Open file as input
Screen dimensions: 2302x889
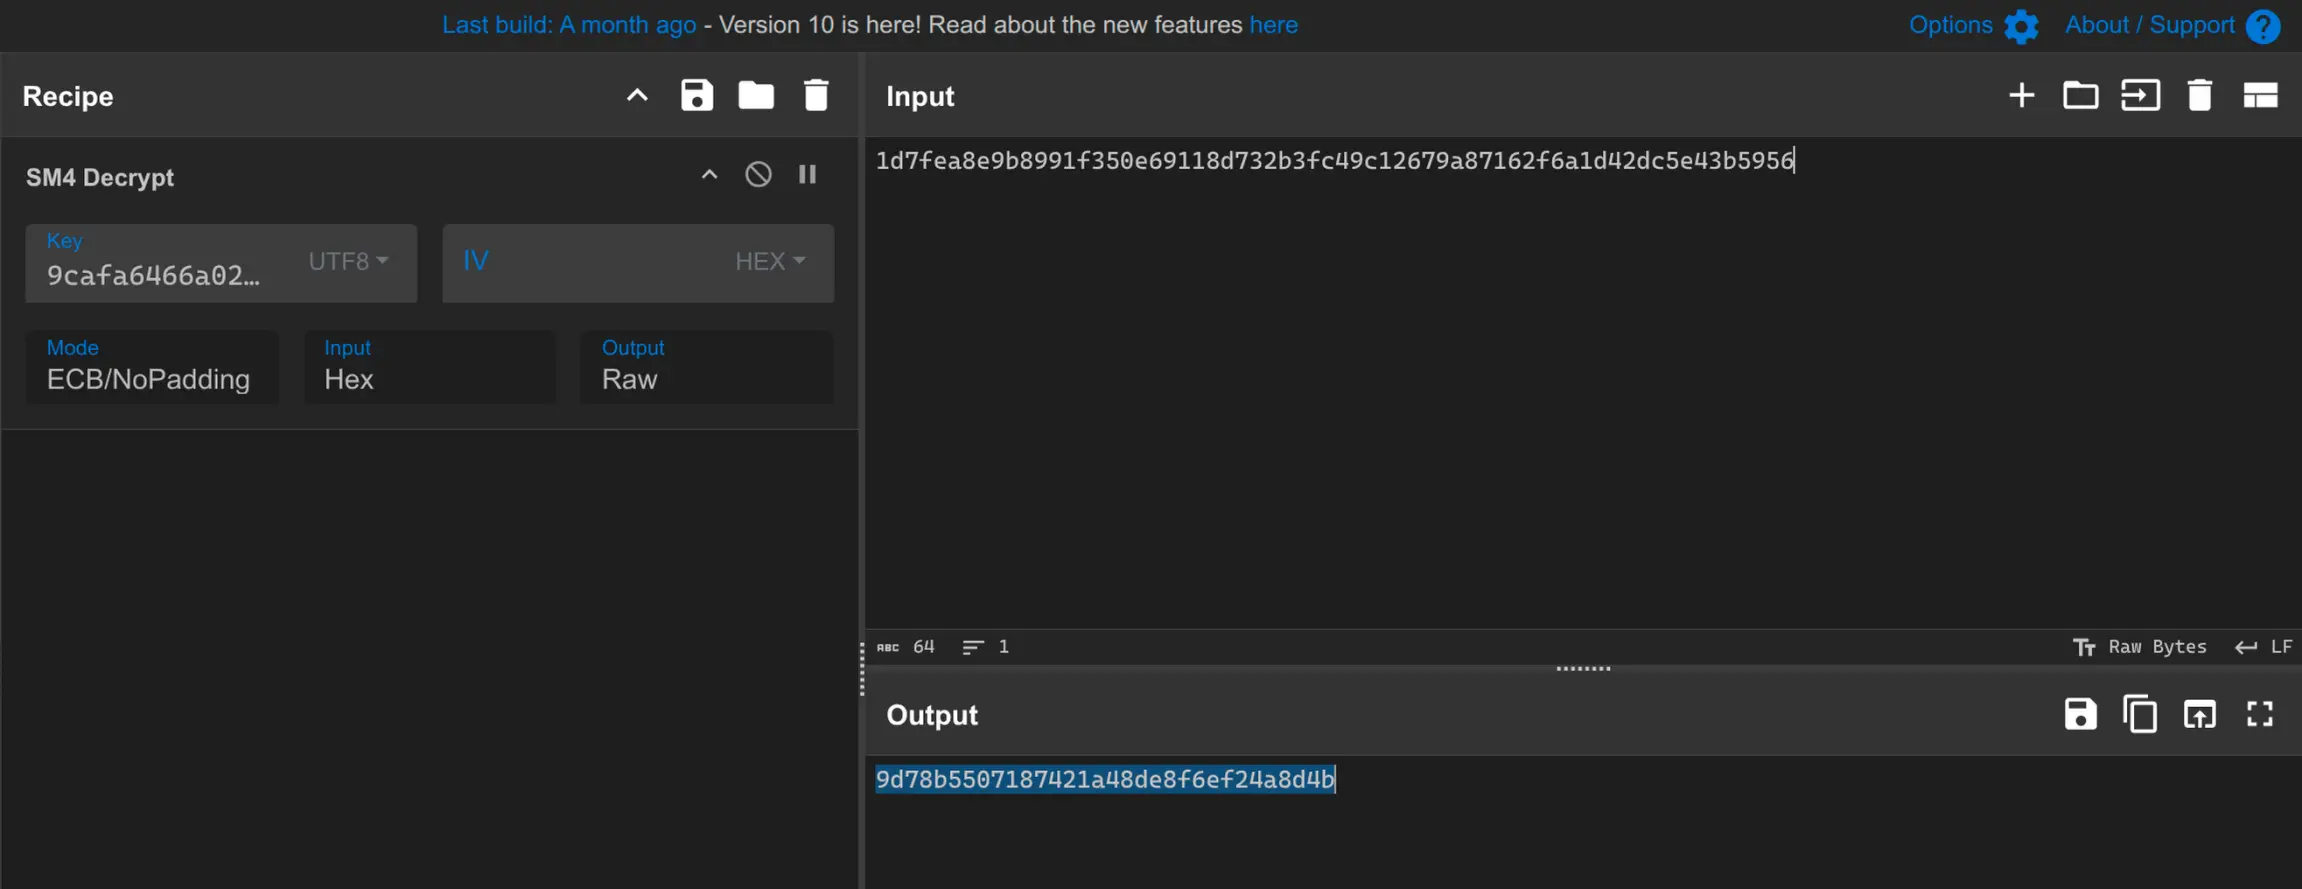(x=2140, y=96)
